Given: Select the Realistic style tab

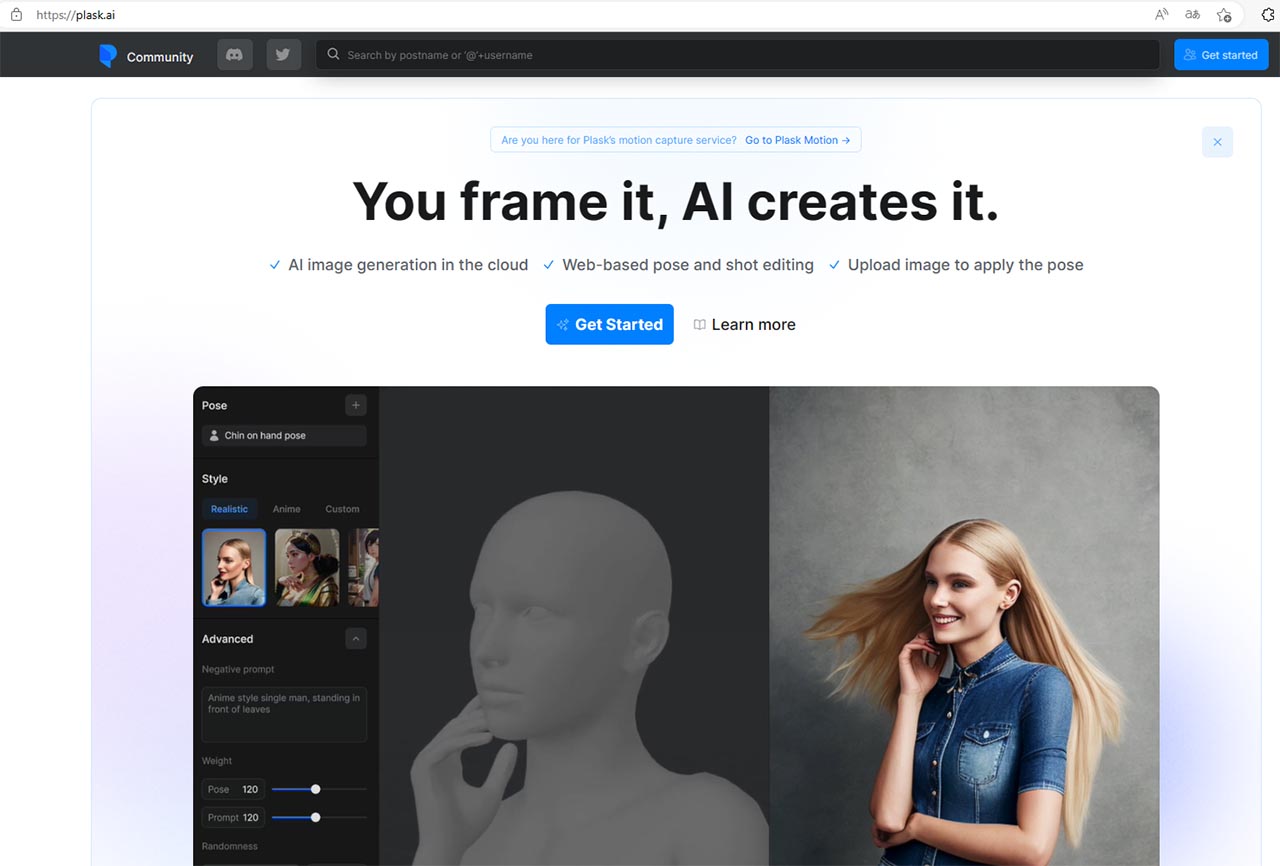Looking at the screenshot, I should pos(229,509).
